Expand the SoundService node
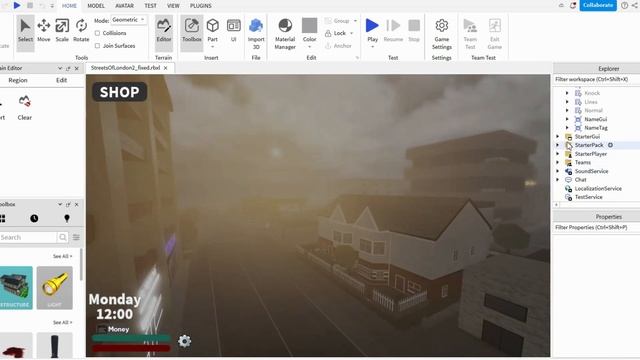Viewport: 640px width, 360px height. pyautogui.click(x=558, y=171)
